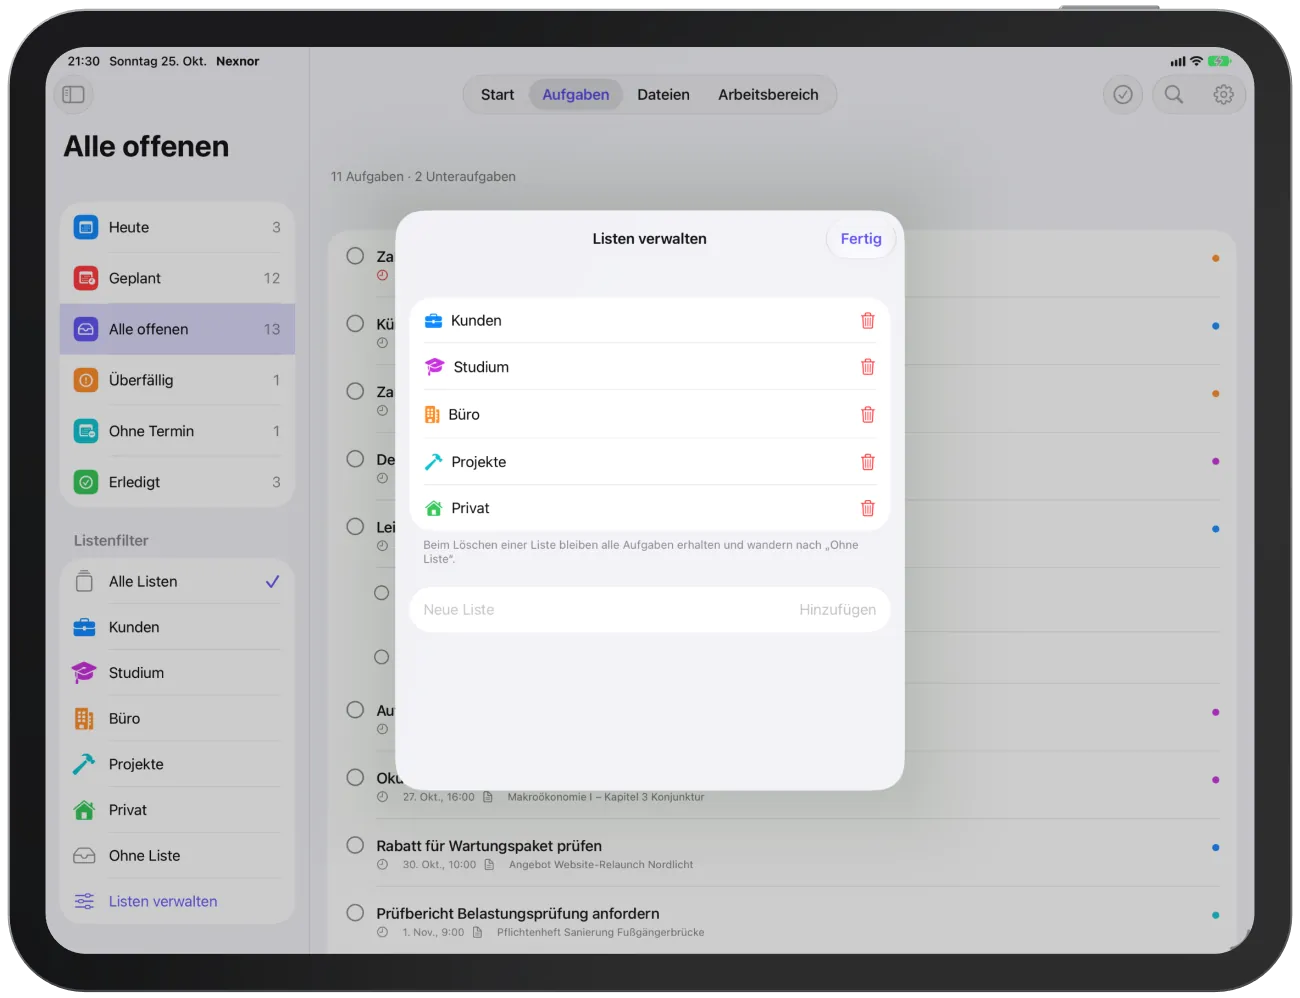Image resolution: width=1300 pixels, height=998 pixels.
Task: Filter by Studium list in sidebar
Action: coord(177,673)
